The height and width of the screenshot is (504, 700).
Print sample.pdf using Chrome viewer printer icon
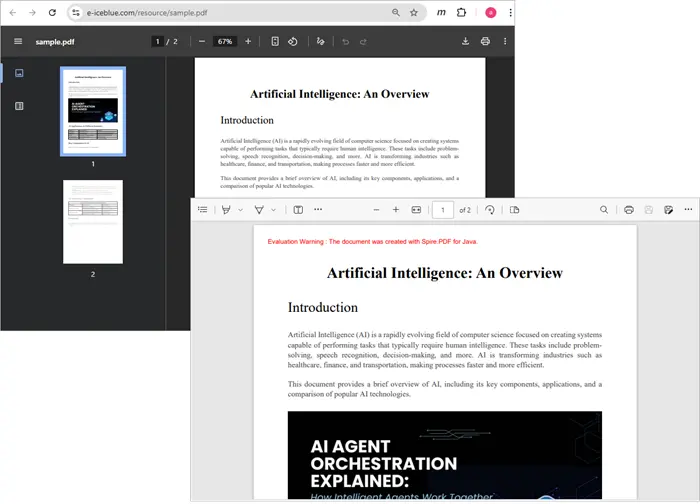[x=485, y=42]
